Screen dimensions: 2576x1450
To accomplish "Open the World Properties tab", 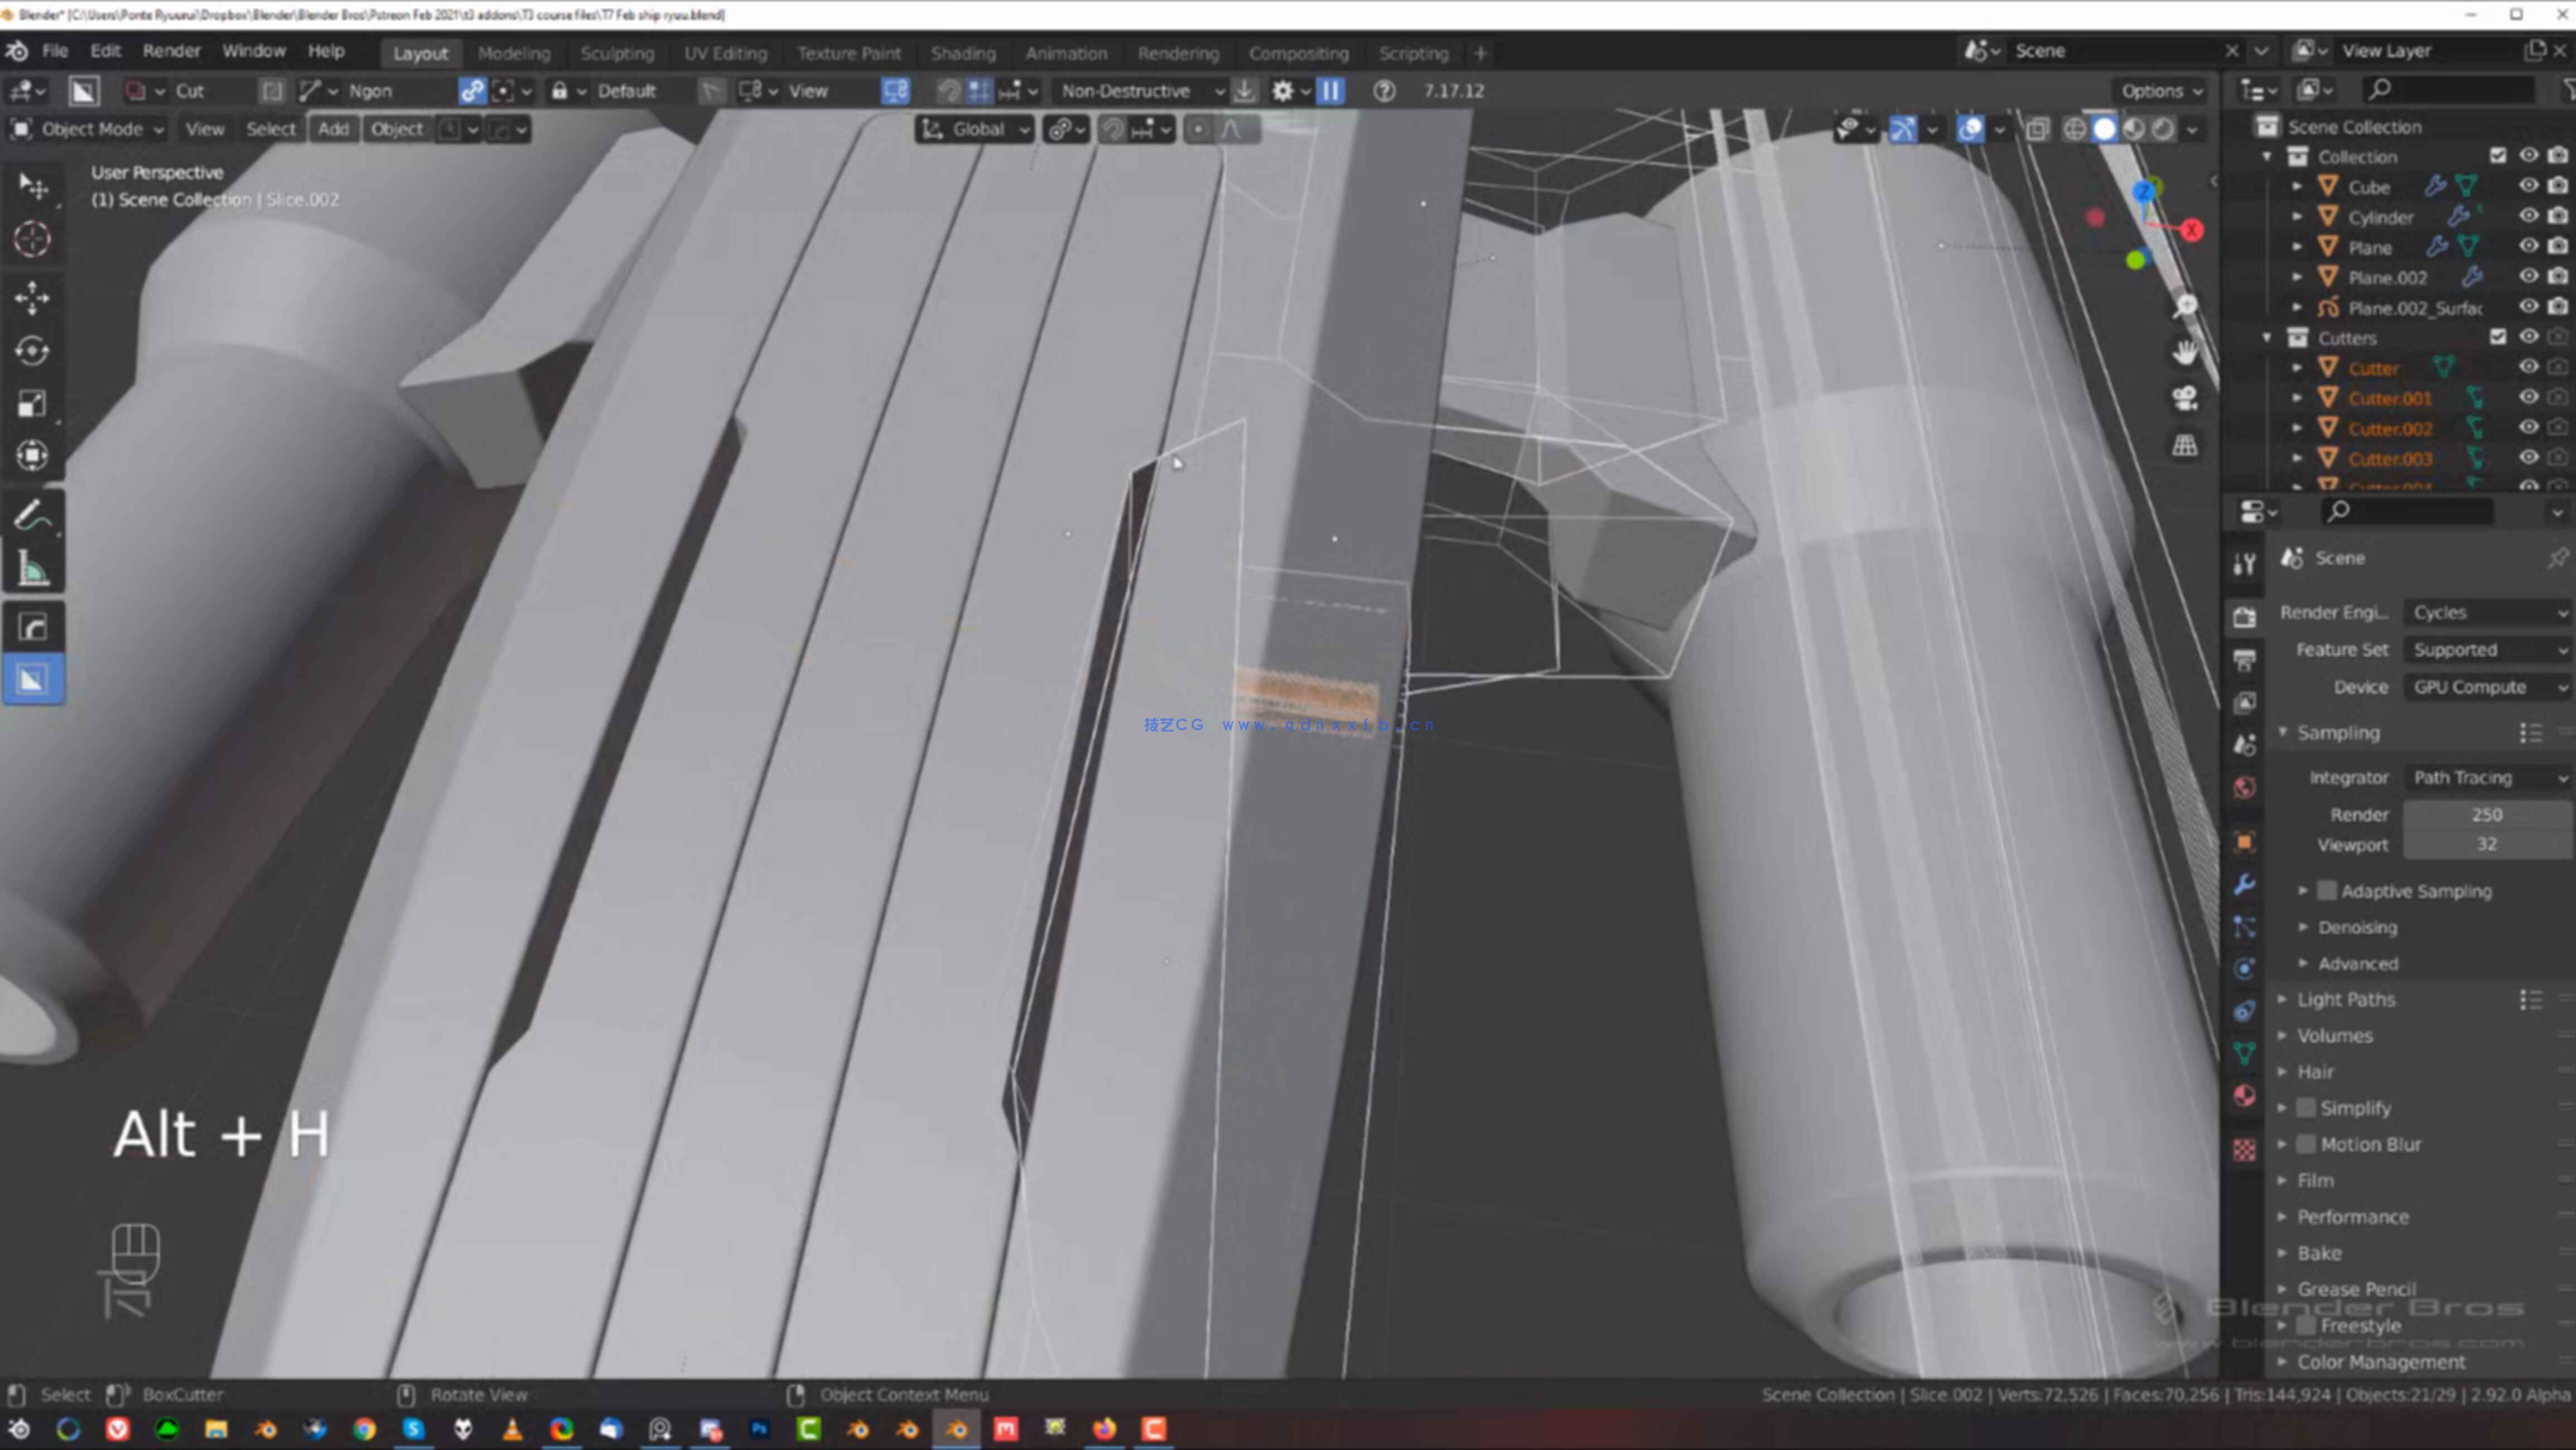I will click(x=2245, y=788).
